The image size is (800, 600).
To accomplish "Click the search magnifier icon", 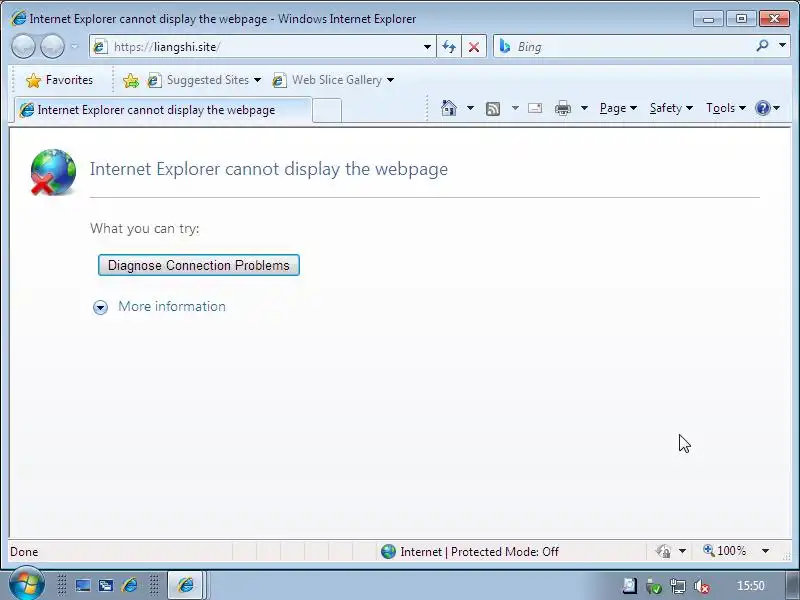I will [762, 46].
